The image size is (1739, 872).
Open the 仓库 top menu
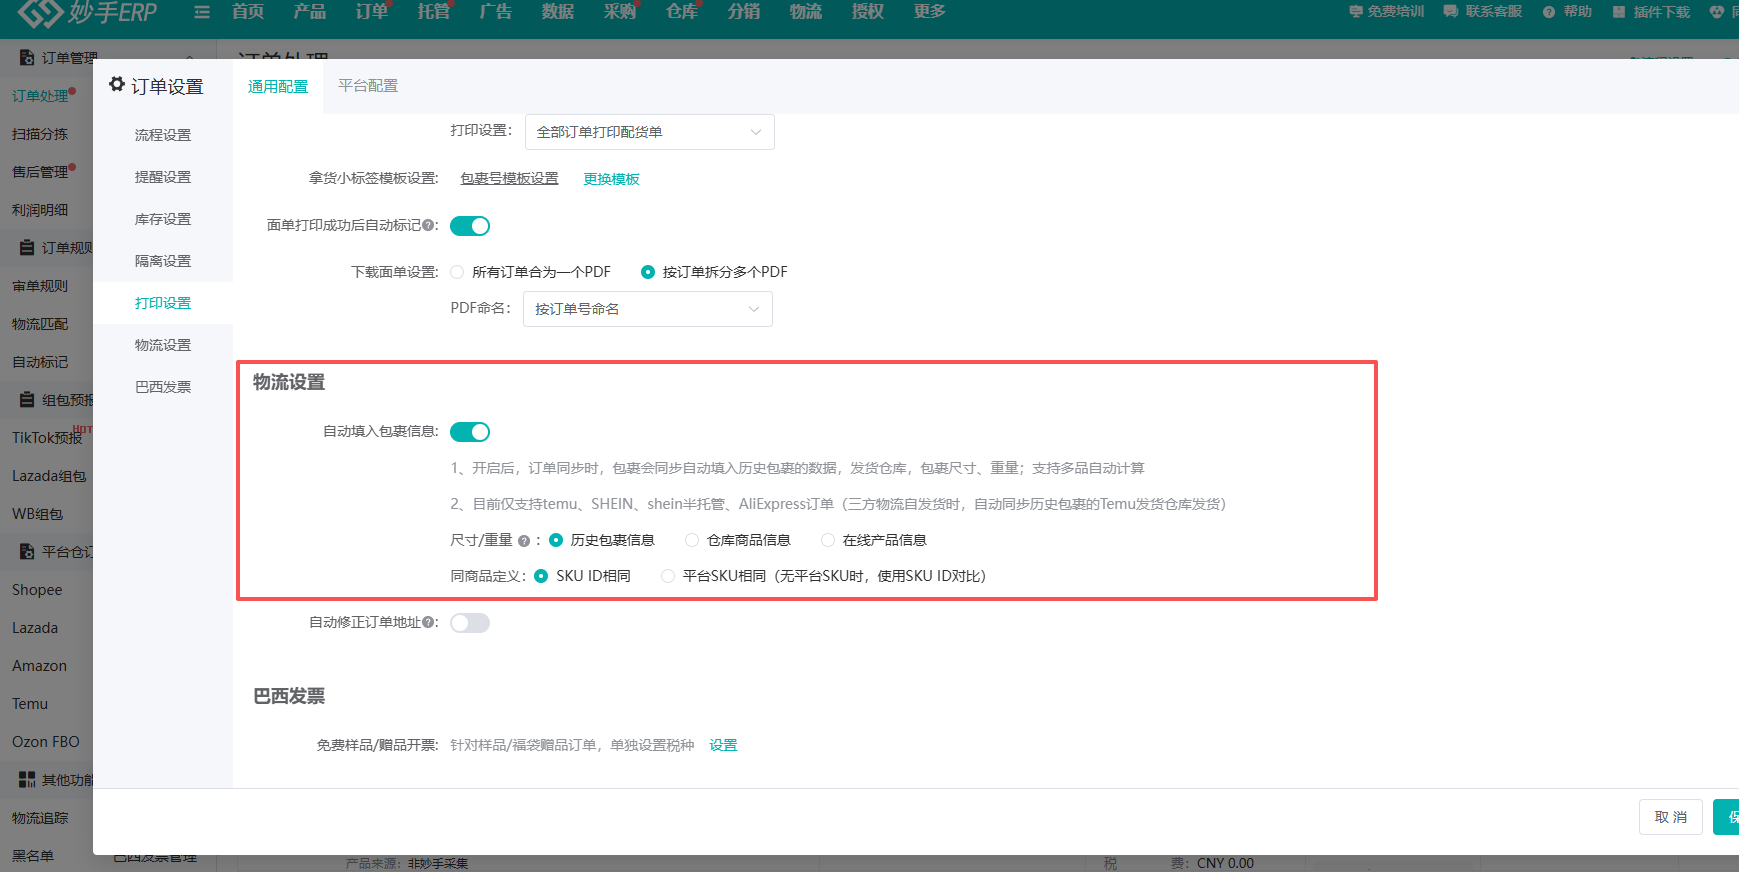coord(682,12)
